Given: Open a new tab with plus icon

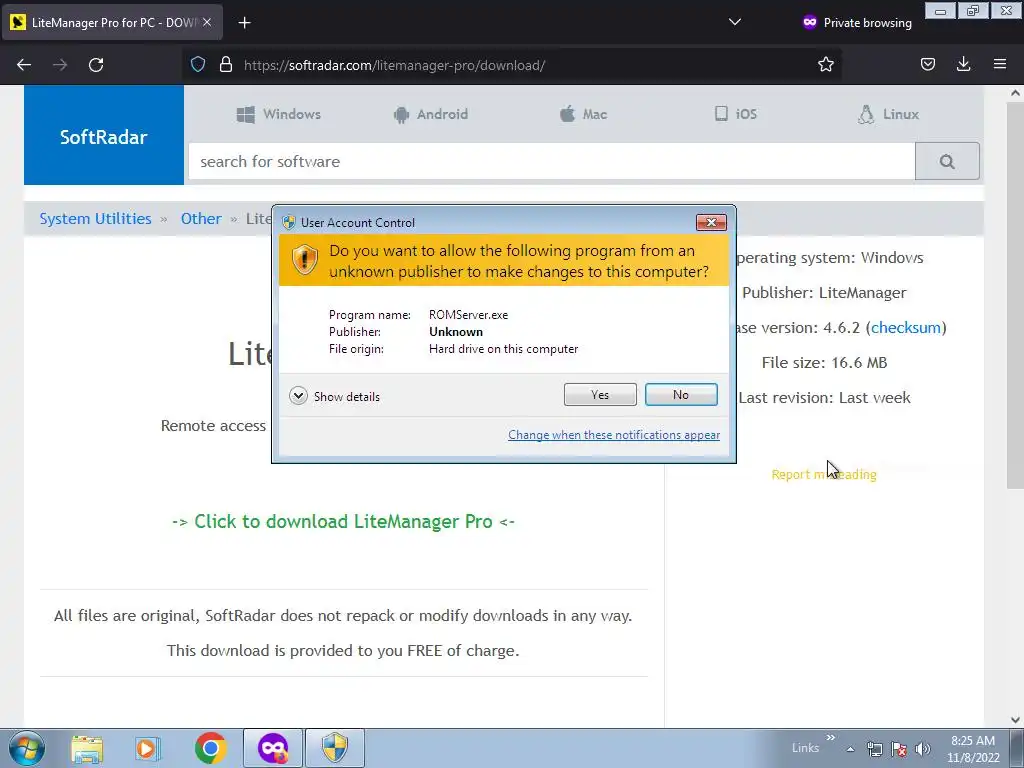Looking at the screenshot, I should pyautogui.click(x=244, y=23).
